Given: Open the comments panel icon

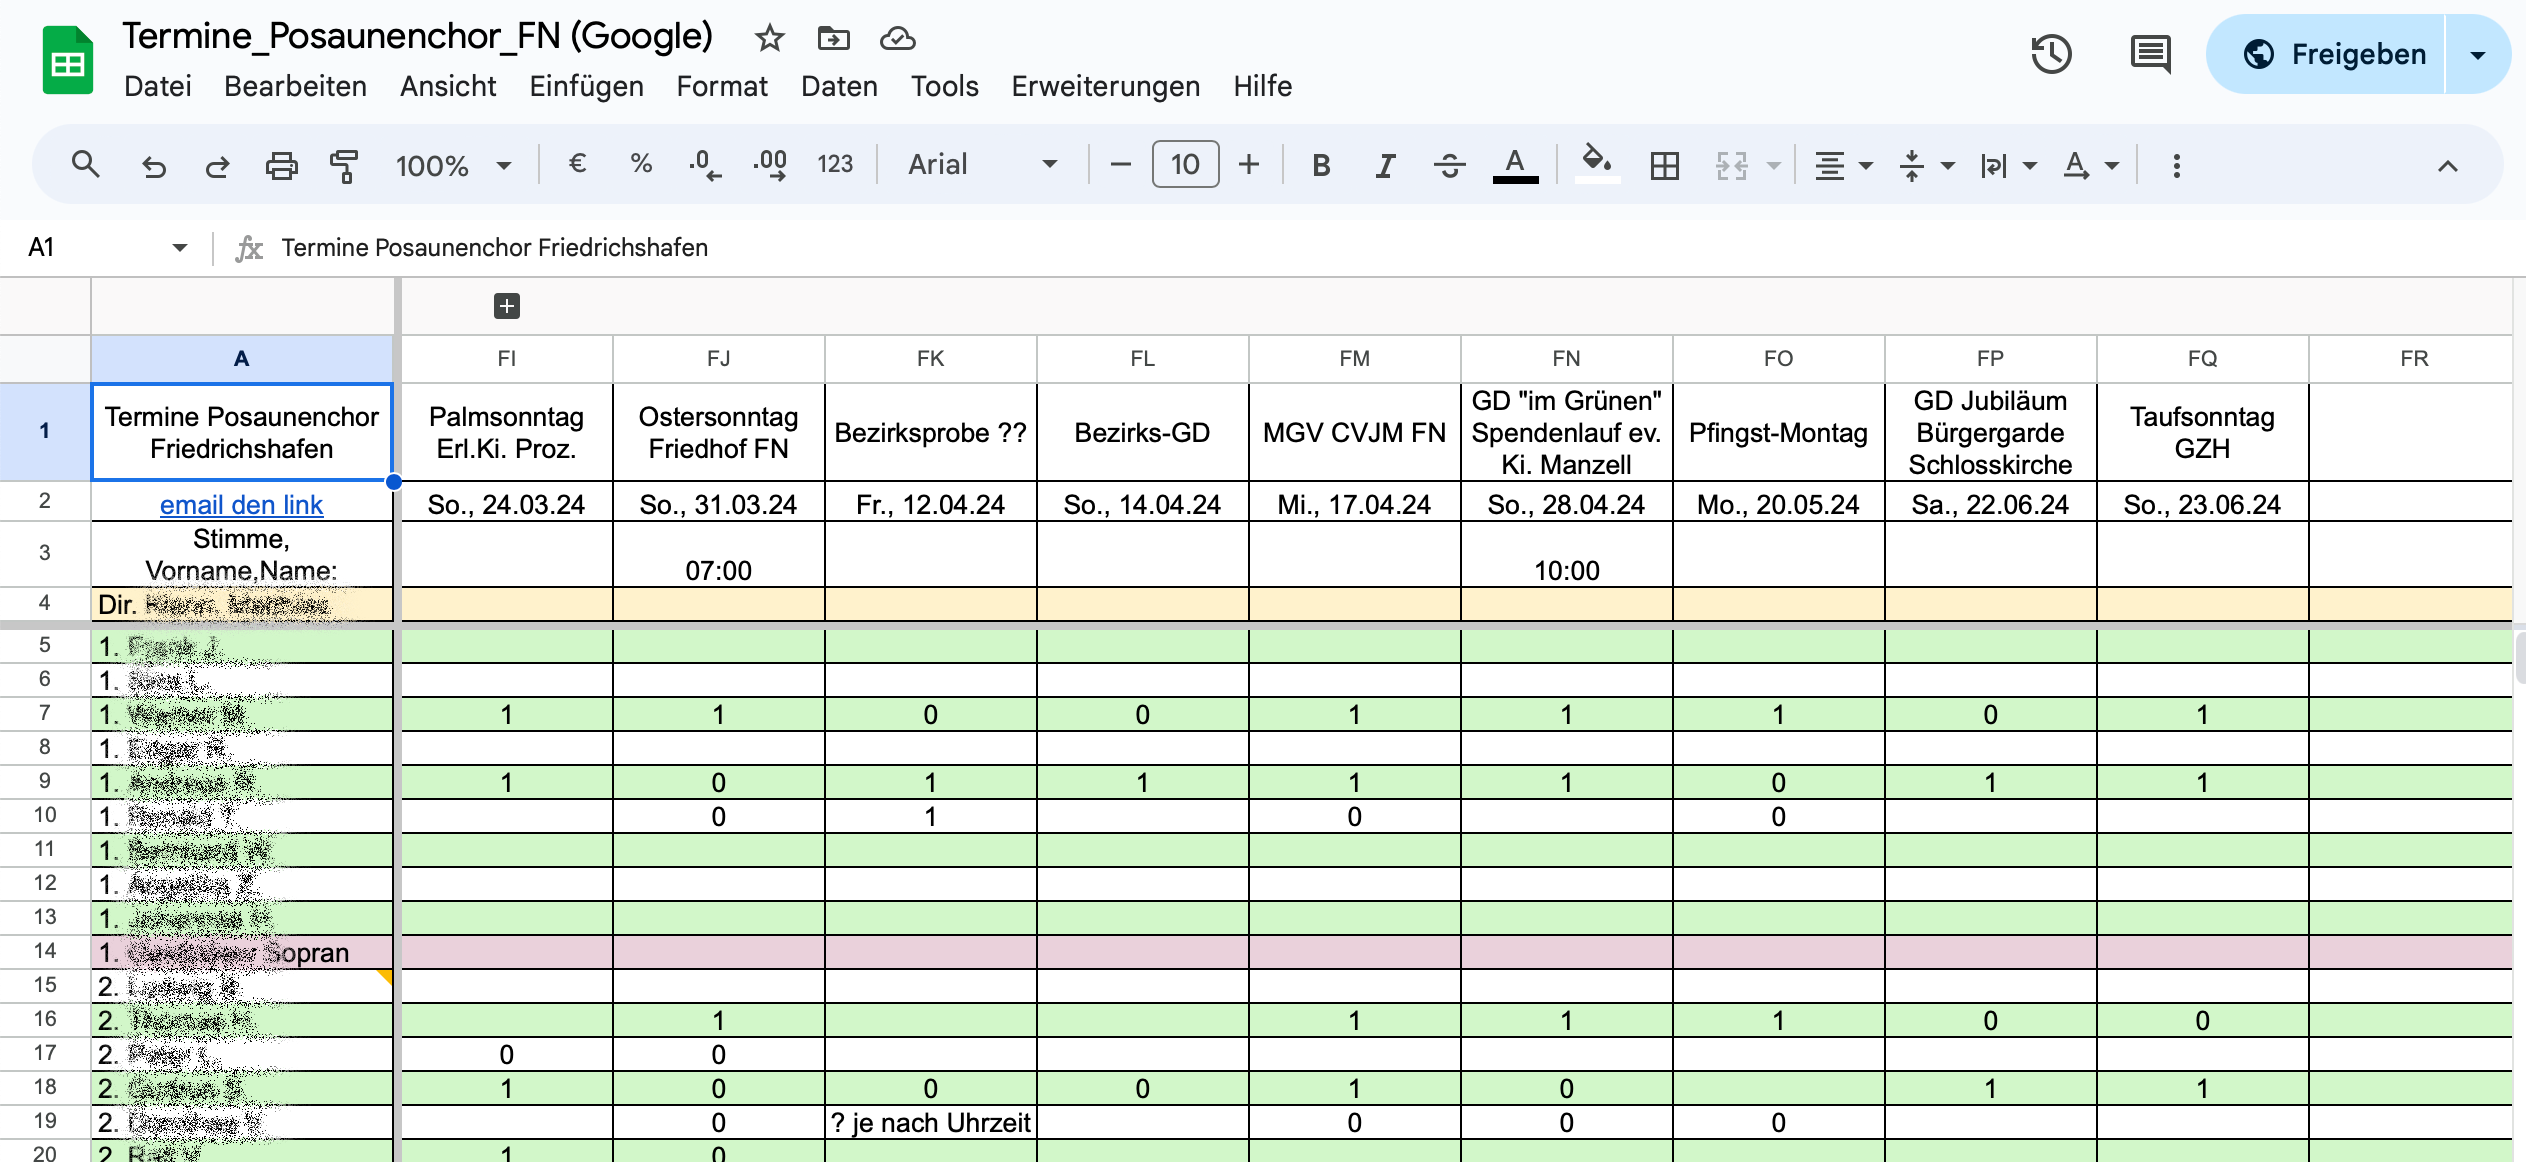Looking at the screenshot, I should tap(2149, 54).
